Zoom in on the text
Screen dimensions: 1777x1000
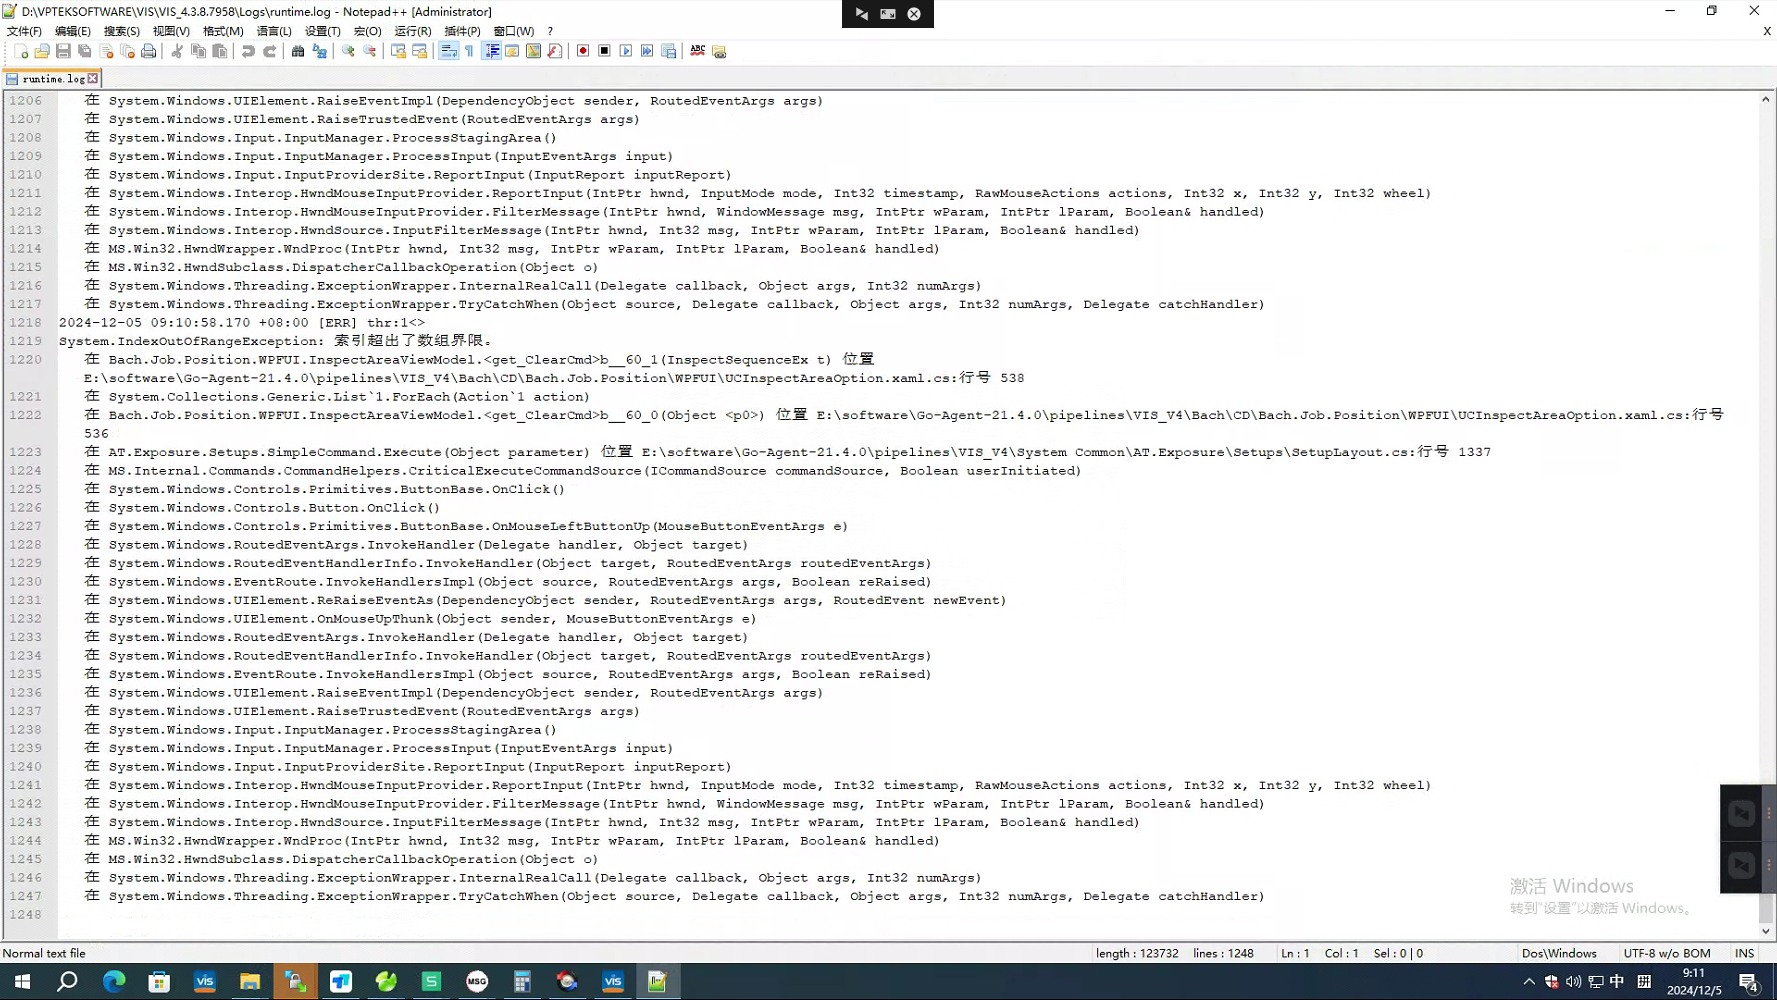coord(348,51)
